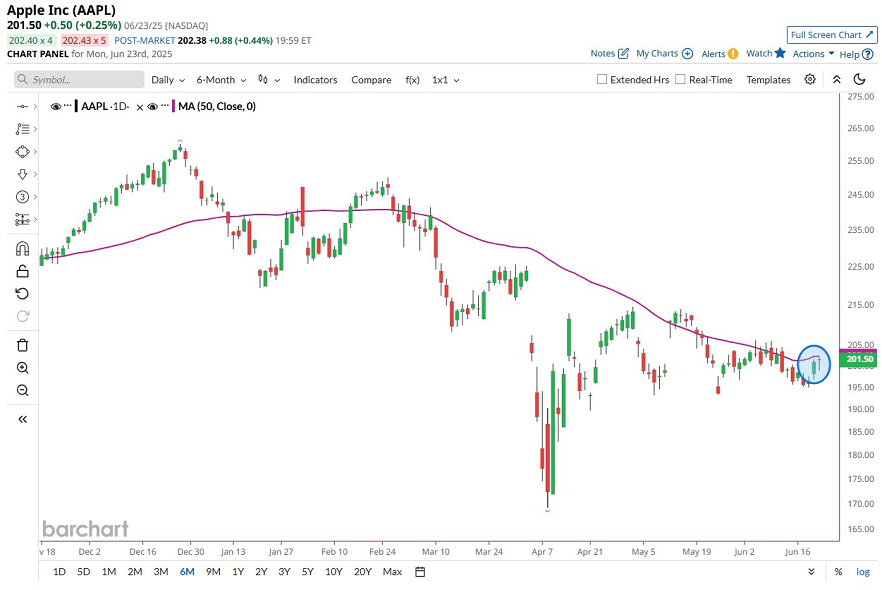Enable the magnet snap tool
882x590 pixels.
pyautogui.click(x=22, y=249)
